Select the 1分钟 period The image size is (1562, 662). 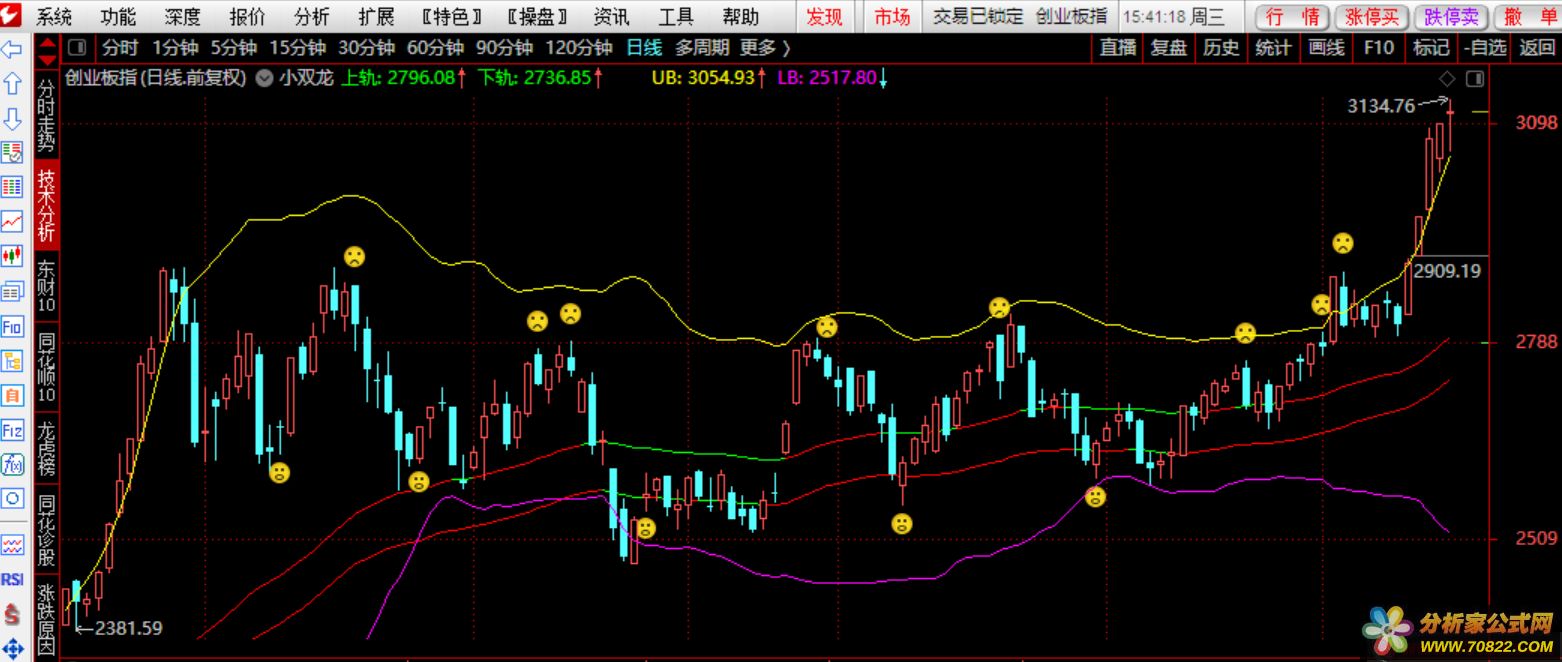[x=176, y=48]
